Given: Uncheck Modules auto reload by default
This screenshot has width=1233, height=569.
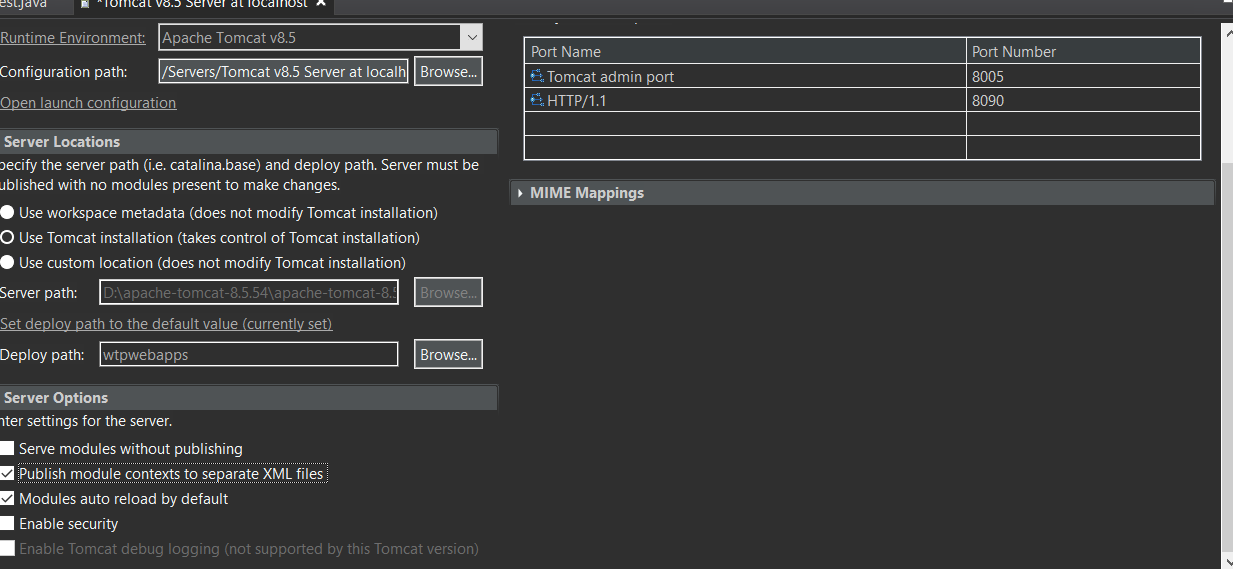Looking at the screenshot, I should coord(8,499).
